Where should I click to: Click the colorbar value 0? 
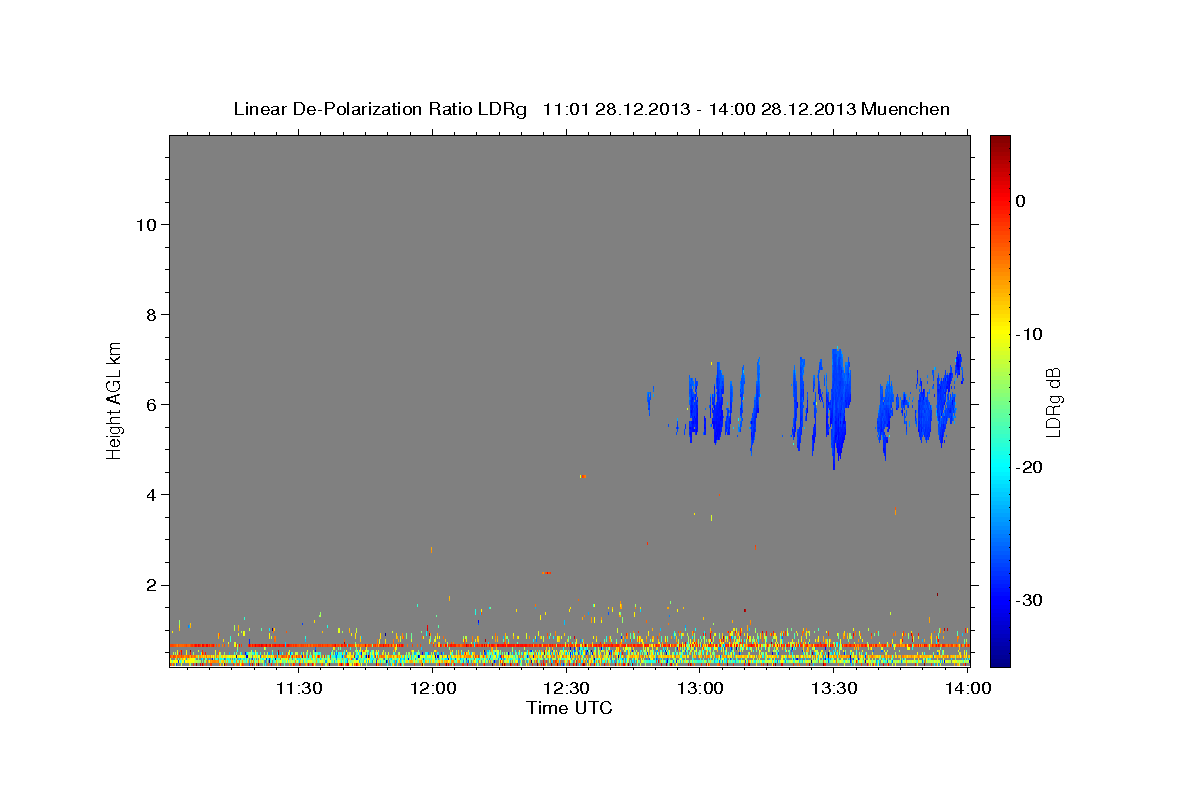pyautogui.click(x=1020, y=201)
